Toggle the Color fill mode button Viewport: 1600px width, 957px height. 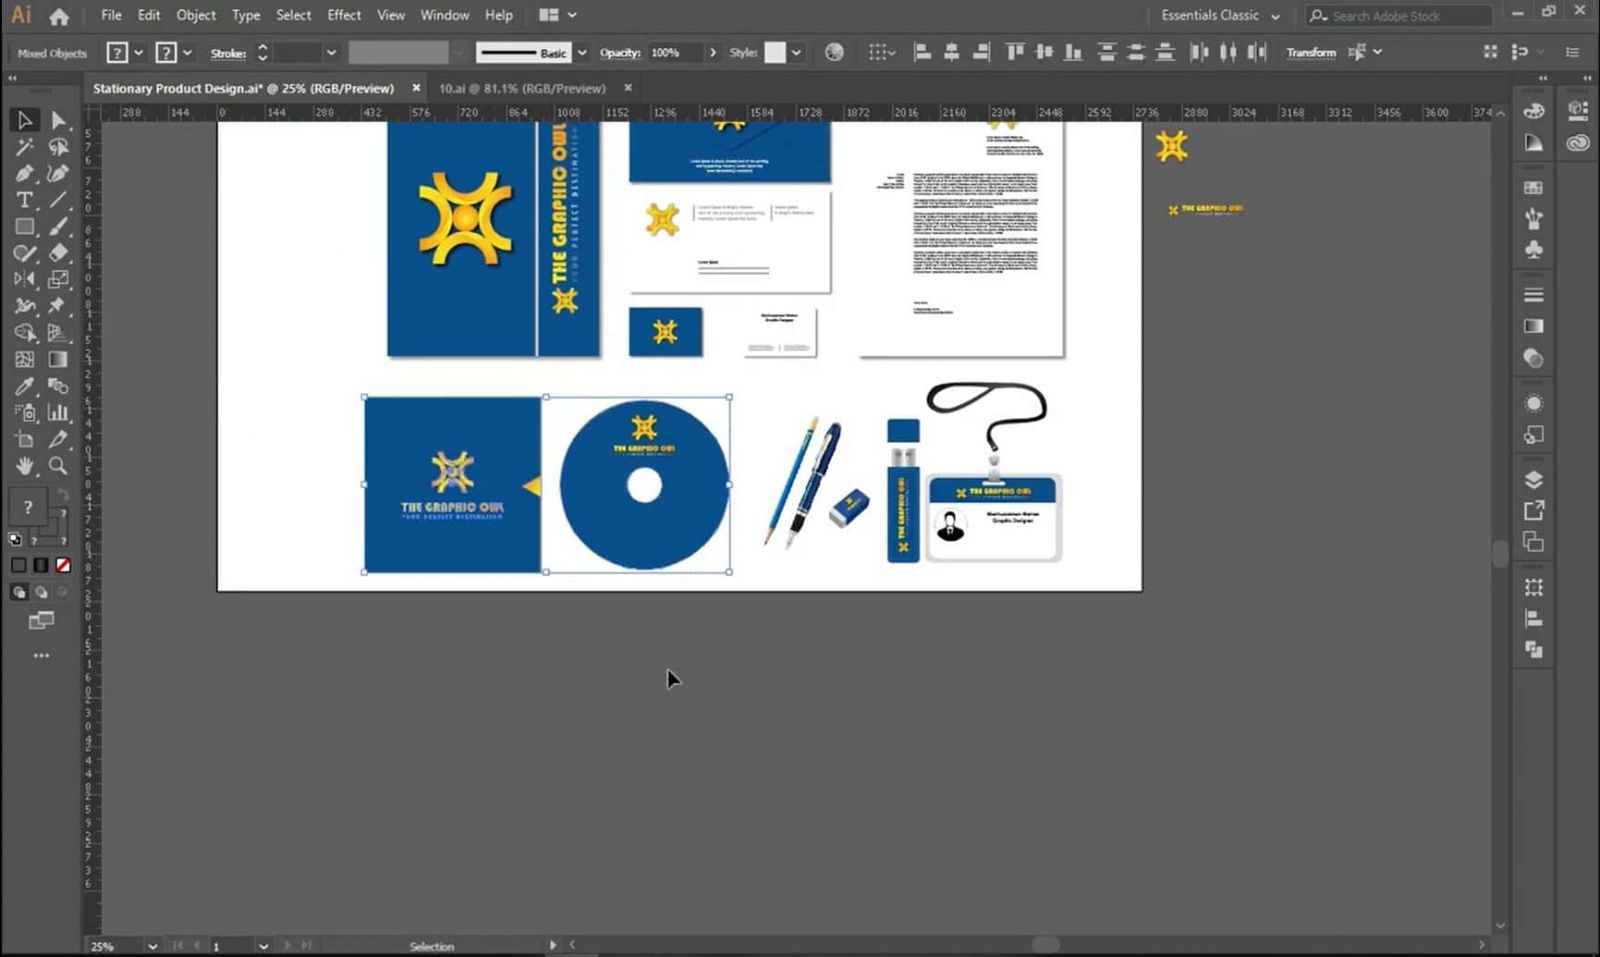(x=18, y=565)
